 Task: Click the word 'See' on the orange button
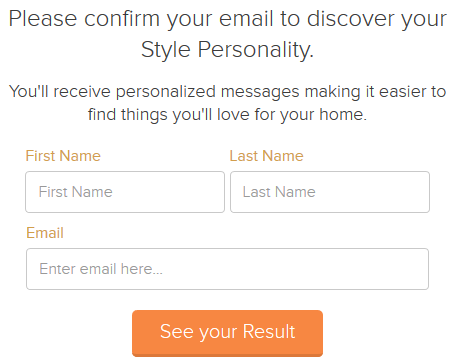[177, 331]
